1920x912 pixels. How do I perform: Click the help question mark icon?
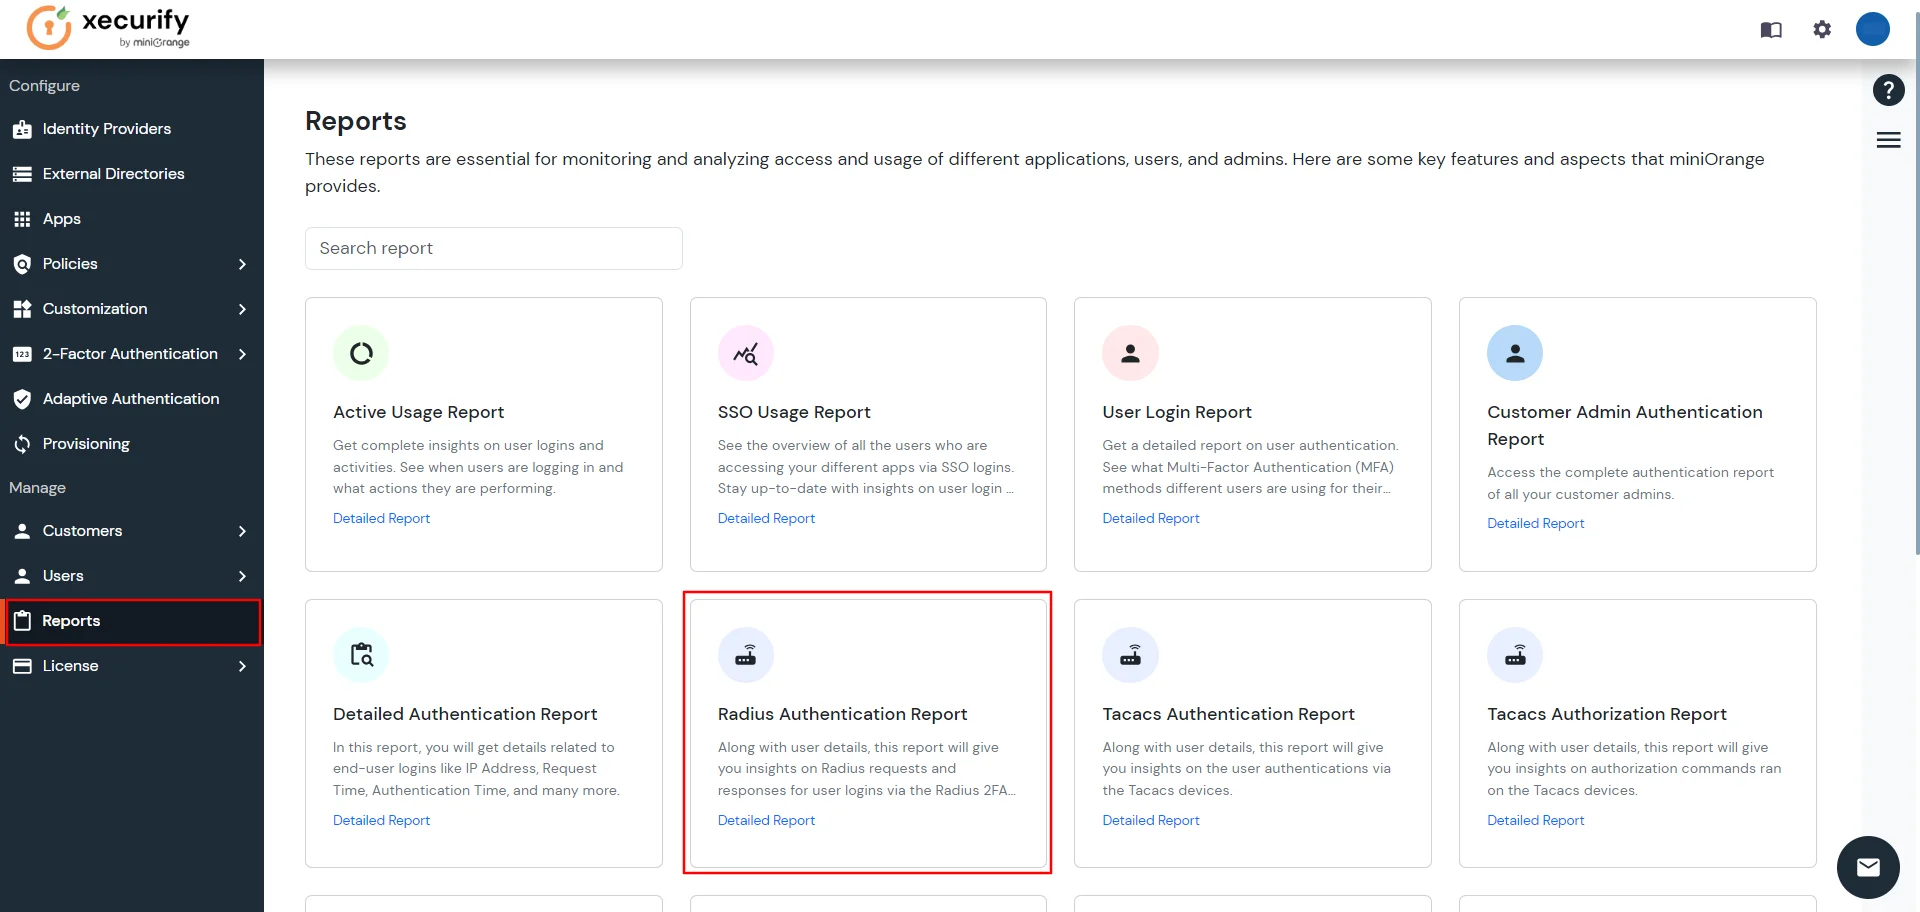[1889, 90]
